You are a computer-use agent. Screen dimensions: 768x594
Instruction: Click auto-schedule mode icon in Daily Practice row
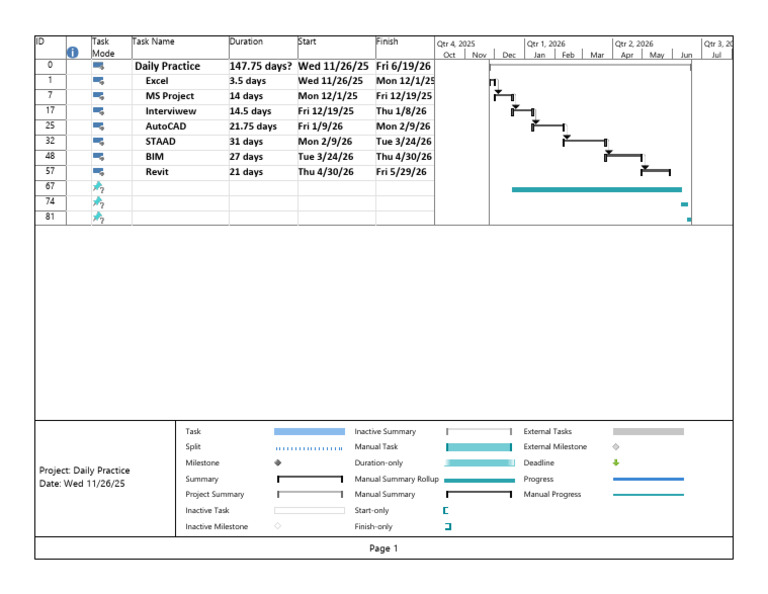pyautogui.click(x=98, y=66)
